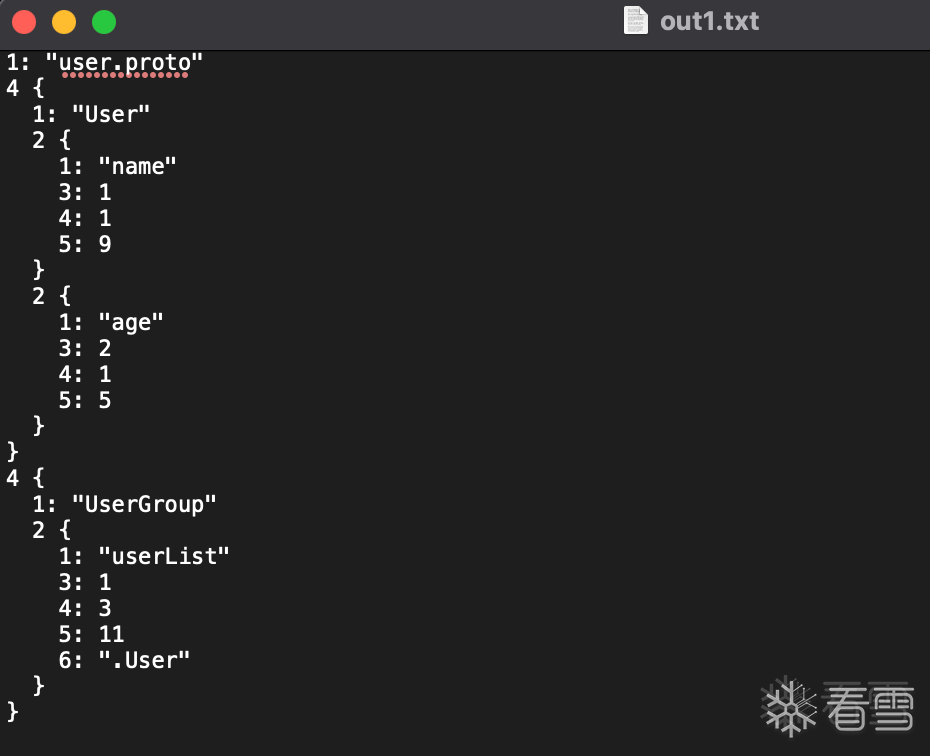Click the "5: 11" line

click(x=91, y=634)
